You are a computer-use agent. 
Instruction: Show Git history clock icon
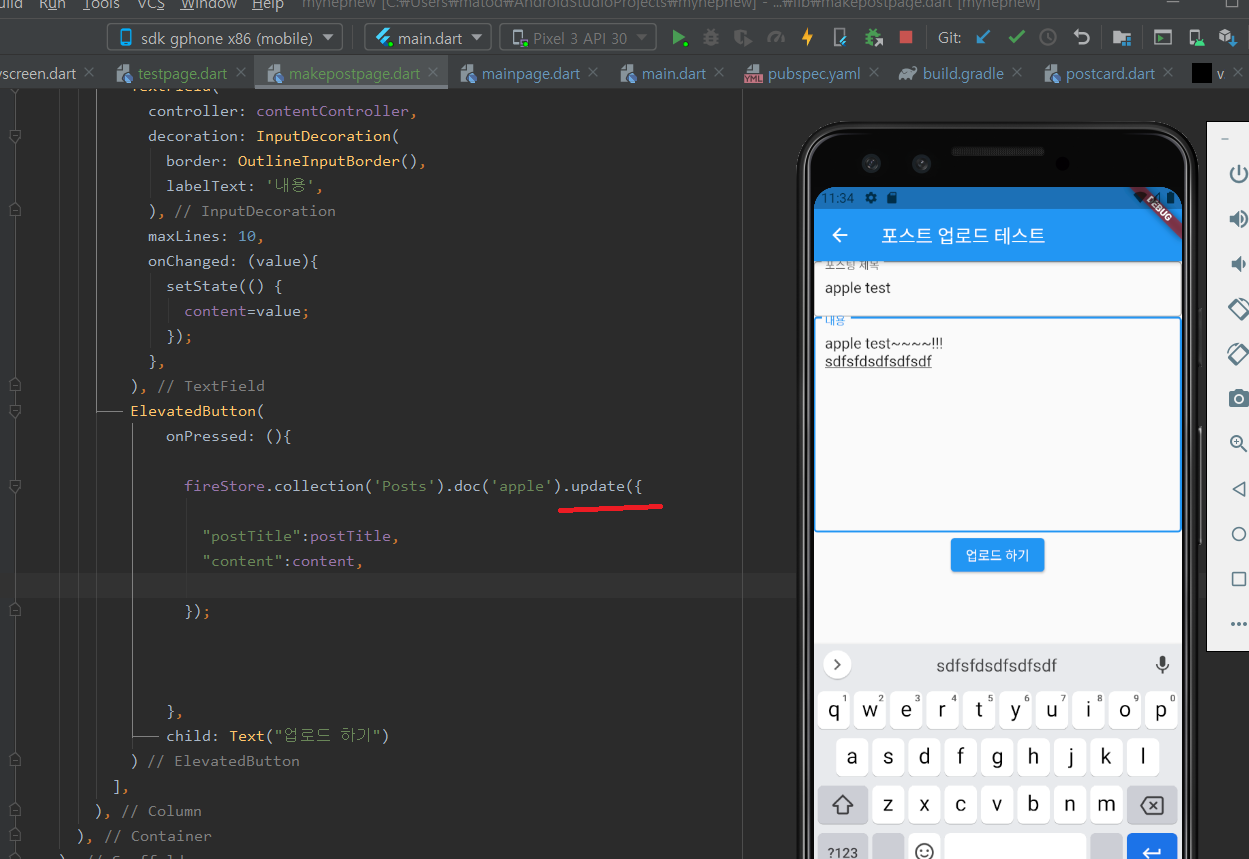[x=1048, y=38]
